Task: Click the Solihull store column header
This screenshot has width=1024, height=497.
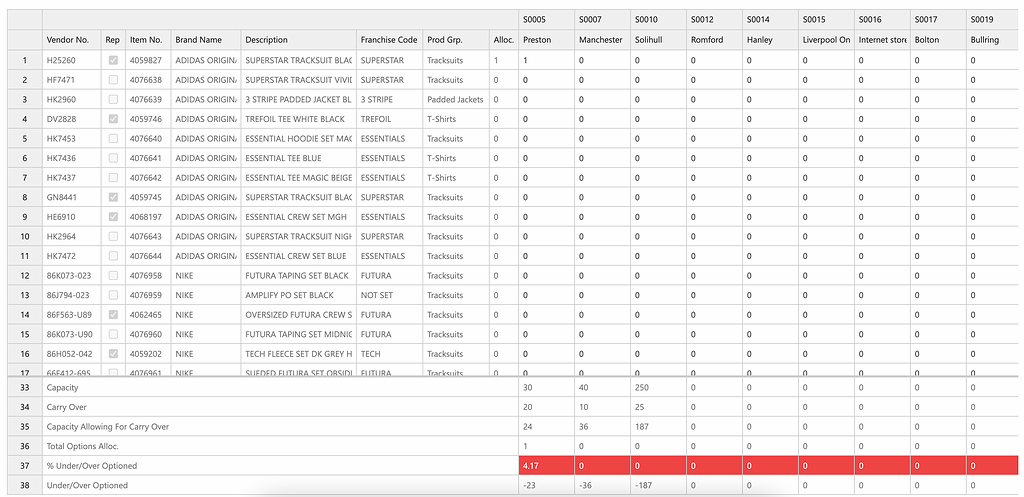Action: click(x=658, y=40)
